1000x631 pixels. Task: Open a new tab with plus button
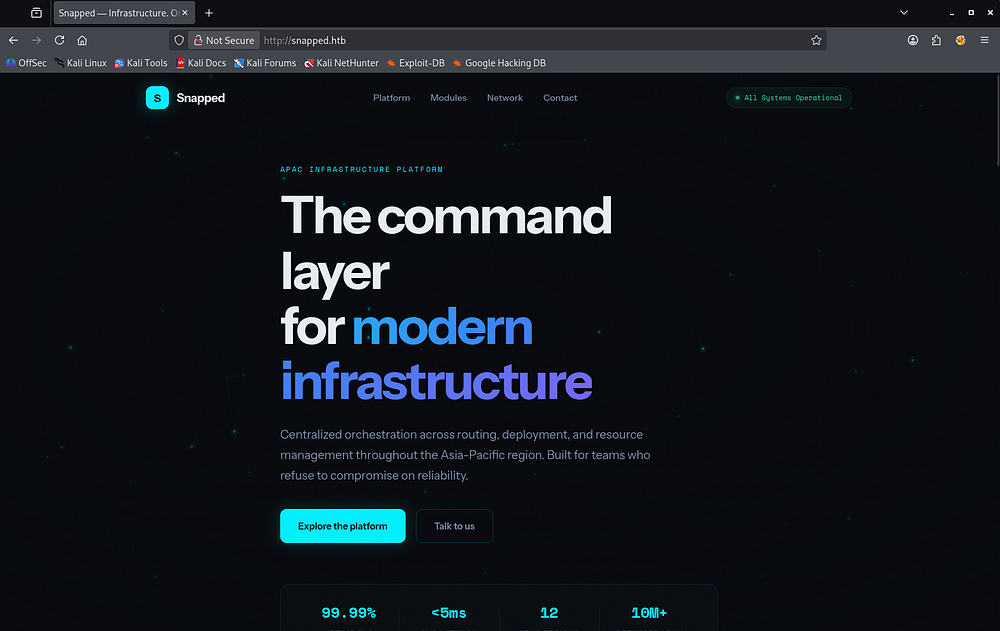(209, 13)
